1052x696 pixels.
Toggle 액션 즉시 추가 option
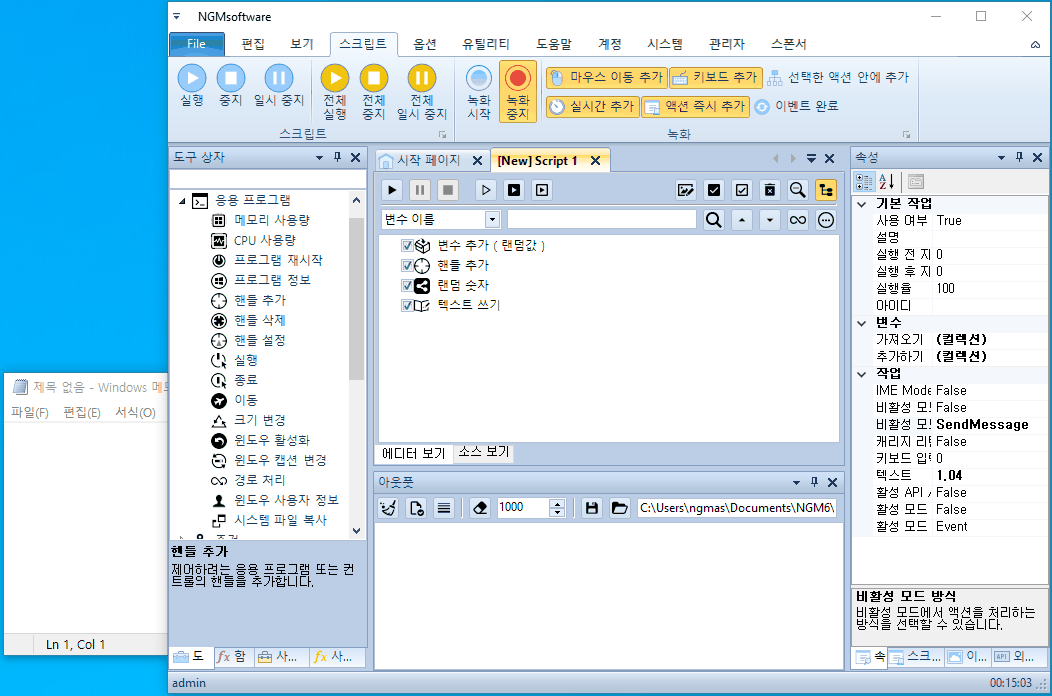tap(695, 106)
